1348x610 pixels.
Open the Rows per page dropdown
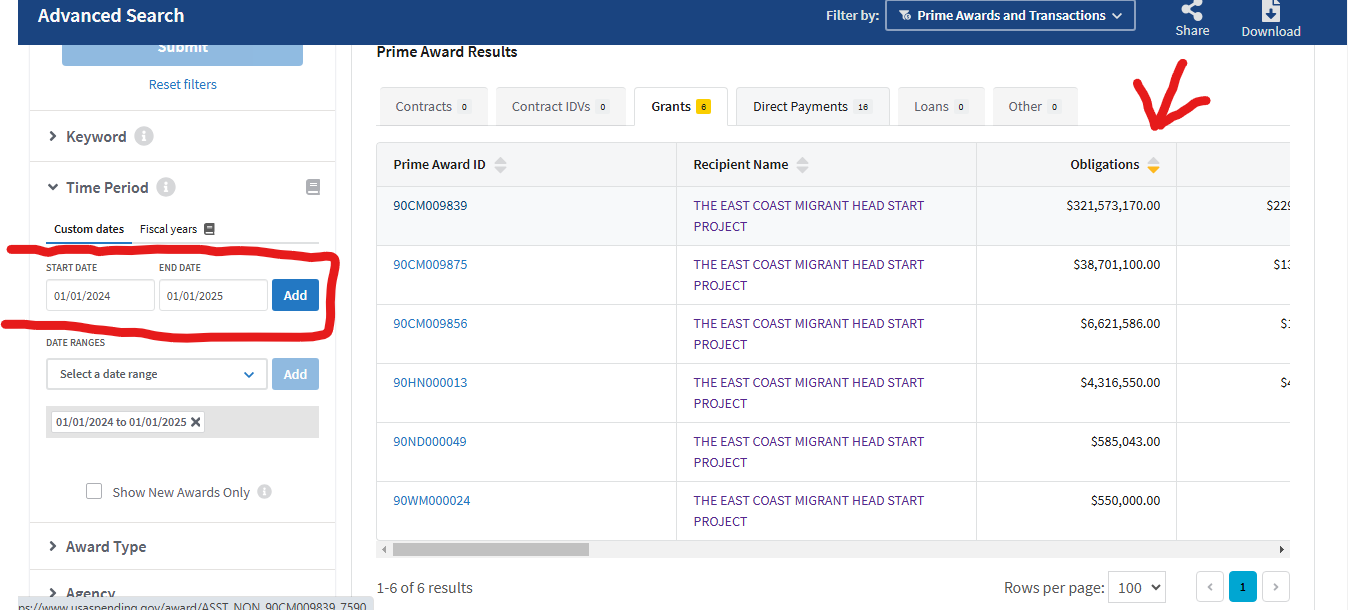[x=1137, y=587]
